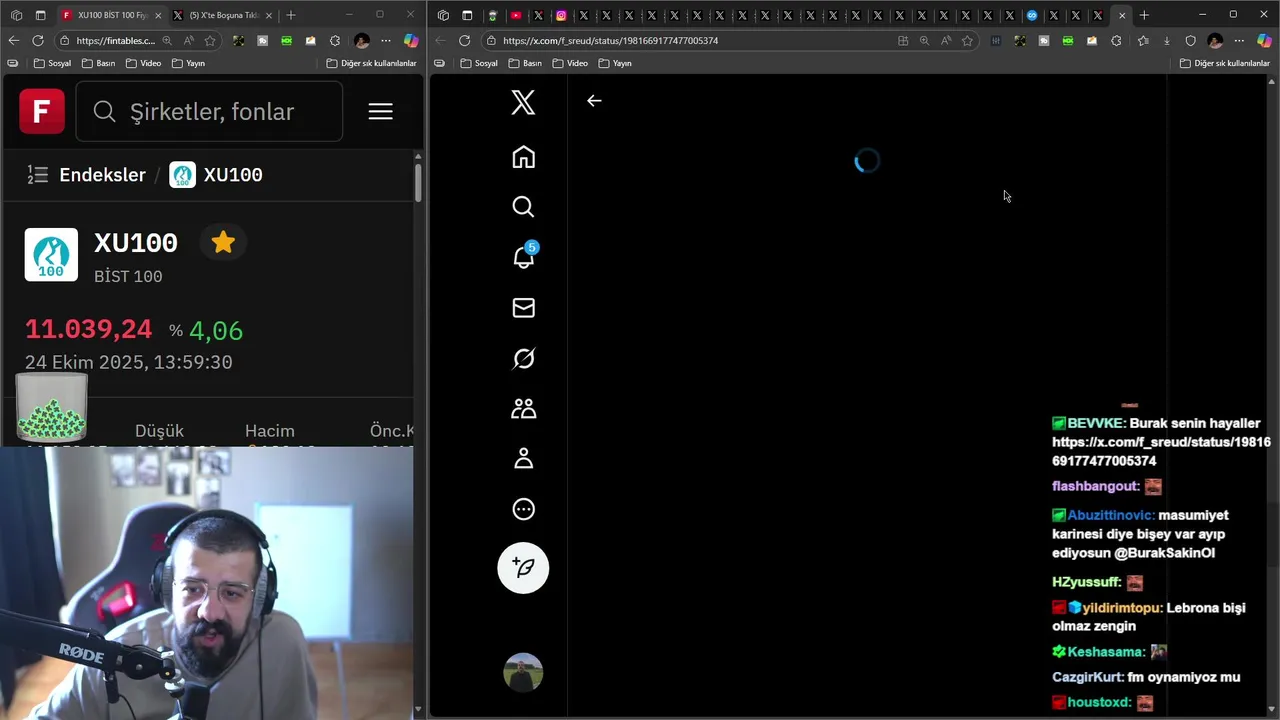
Task: Open X notifications bell with badge 5
Action: (x=523, y=257)
